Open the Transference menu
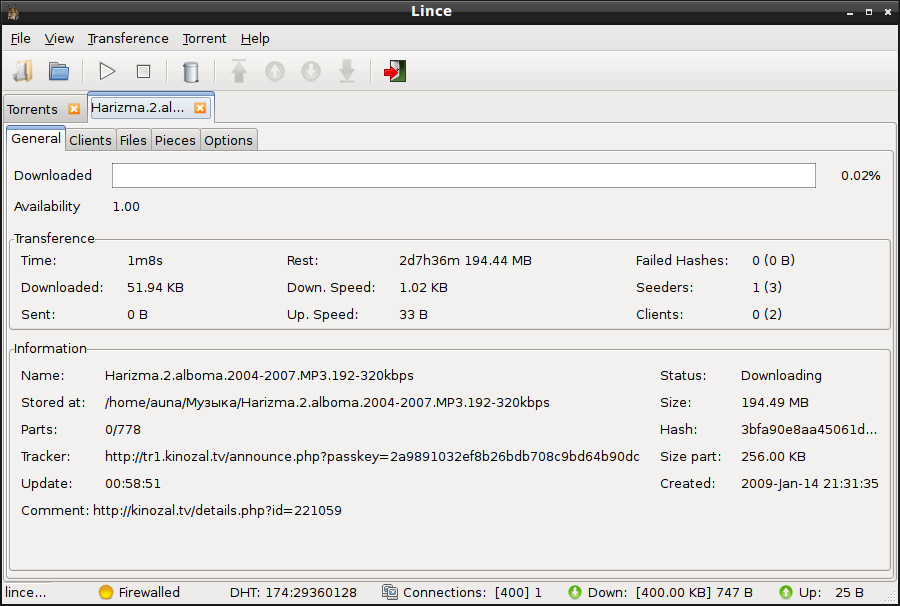Image resolution: width=900 pixels, height=606 pixels. coord(128,38)
